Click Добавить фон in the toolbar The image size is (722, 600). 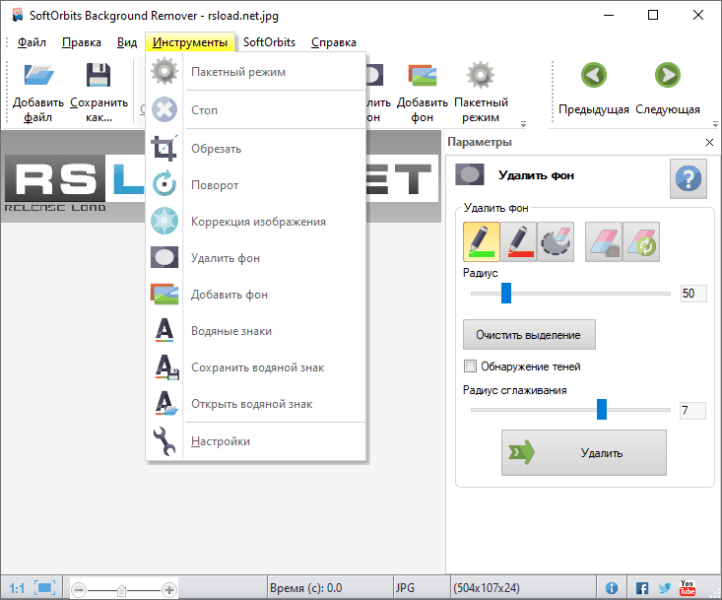coord(422,92)
